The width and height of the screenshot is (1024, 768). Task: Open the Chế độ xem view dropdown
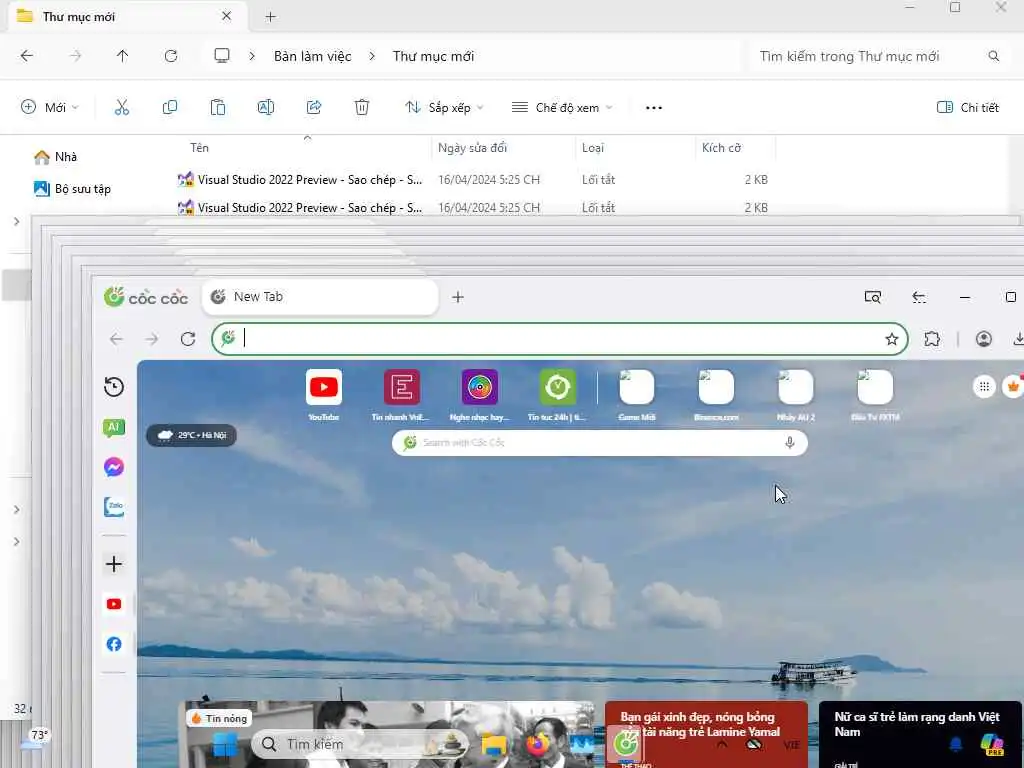(562, 107)
